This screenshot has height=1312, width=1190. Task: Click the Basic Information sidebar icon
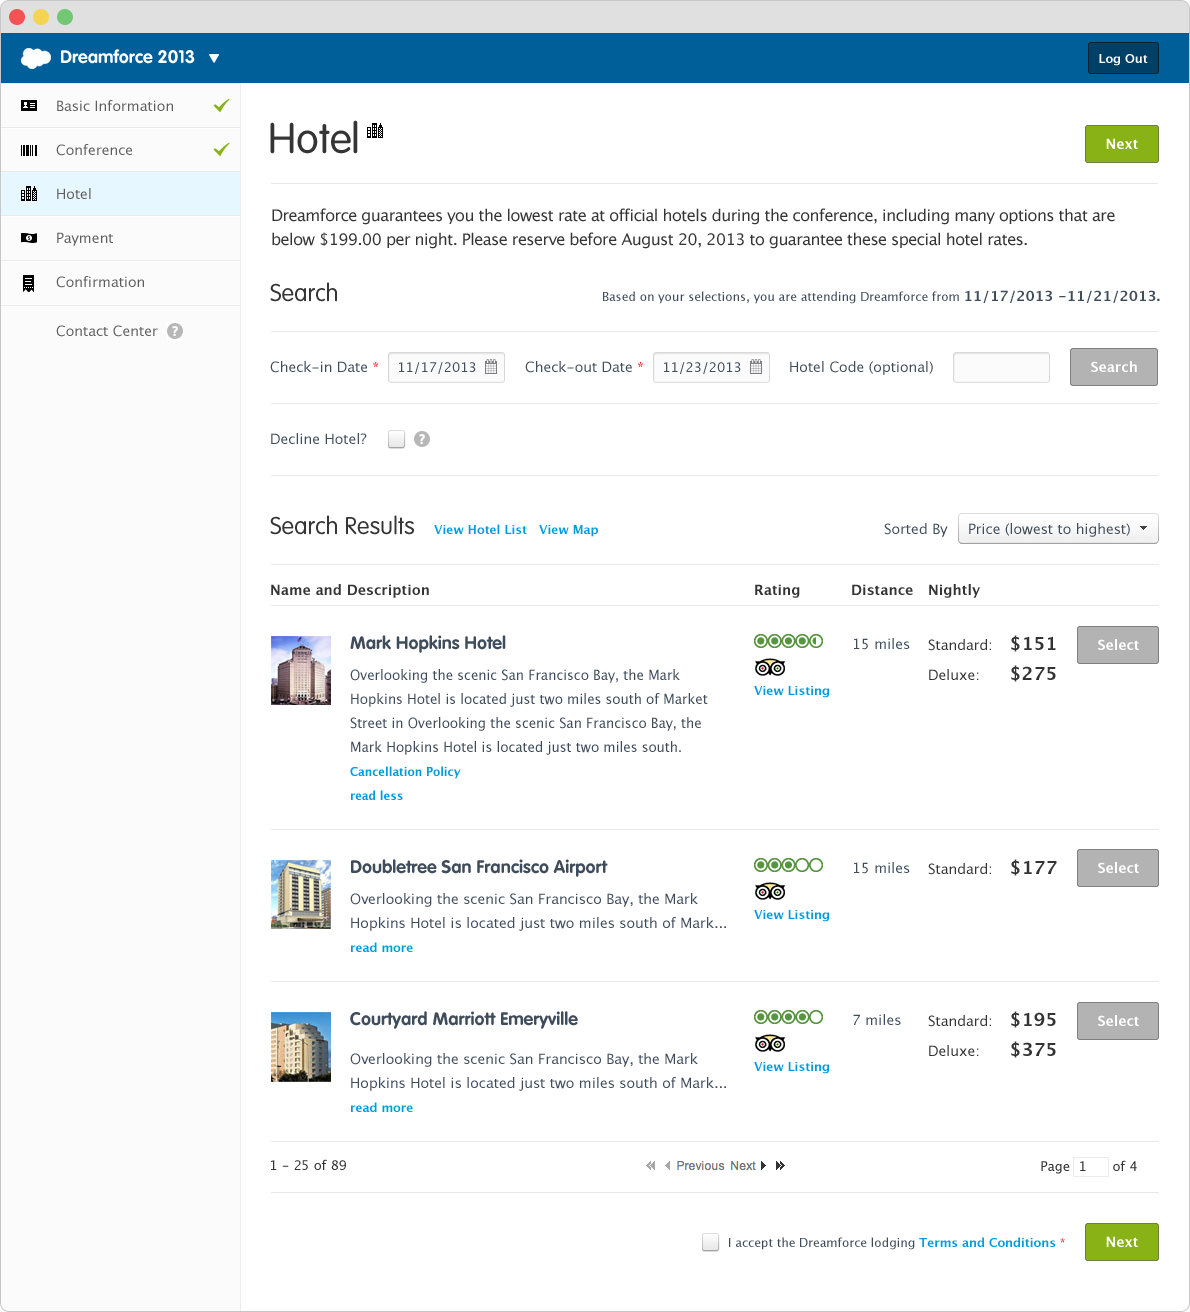[x=29, y=105]
